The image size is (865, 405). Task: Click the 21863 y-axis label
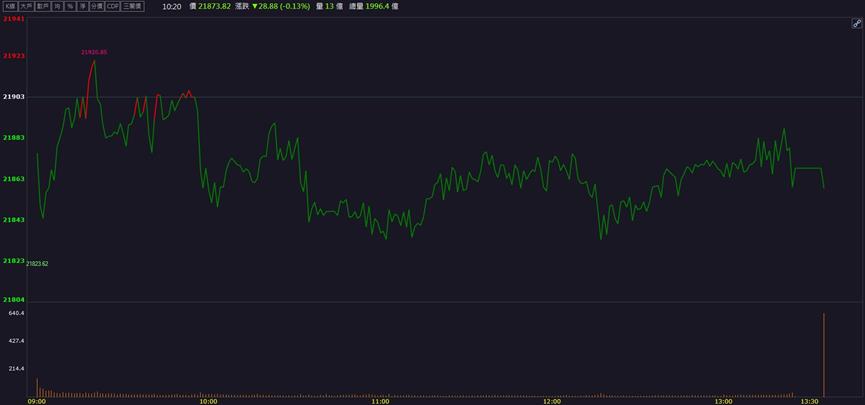[12, 179]
